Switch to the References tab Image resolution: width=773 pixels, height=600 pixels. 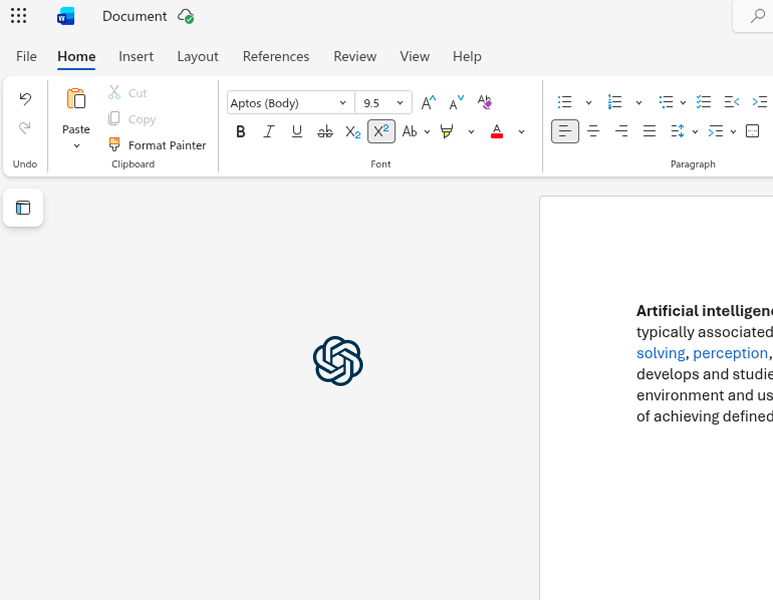click(x=275, y=56)
